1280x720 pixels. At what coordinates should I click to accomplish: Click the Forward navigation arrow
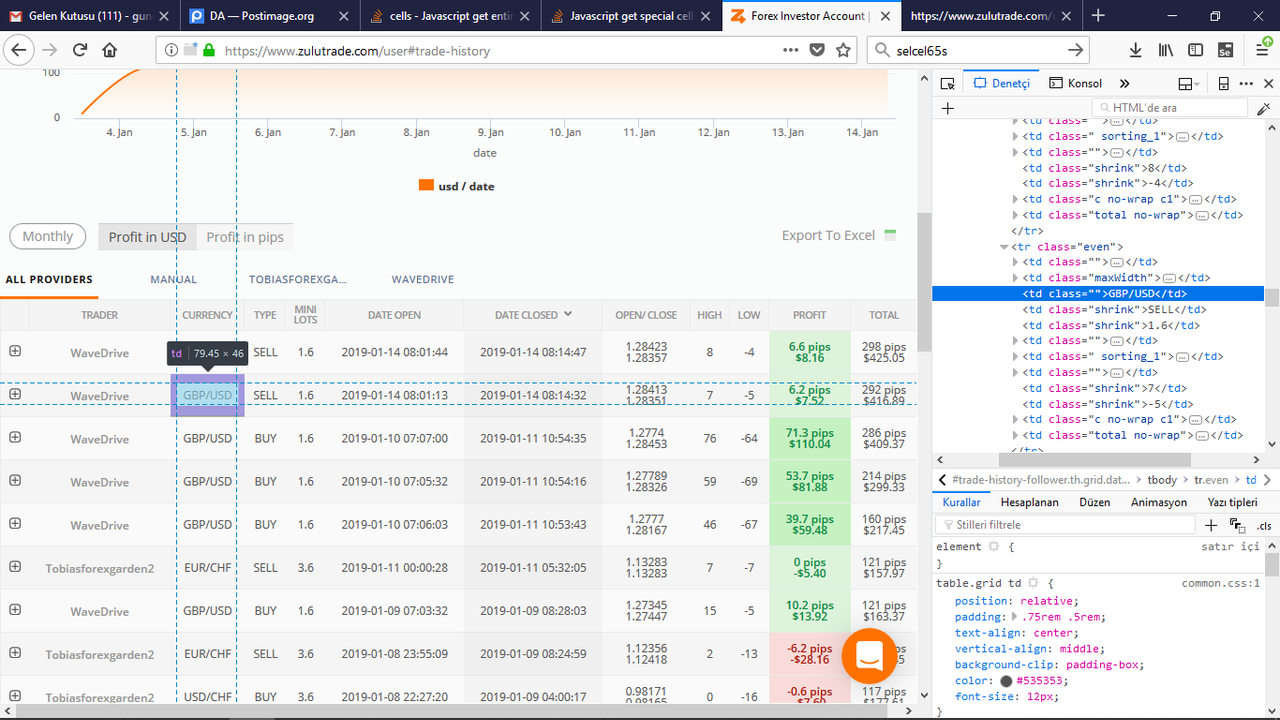(x=49, y=50)
